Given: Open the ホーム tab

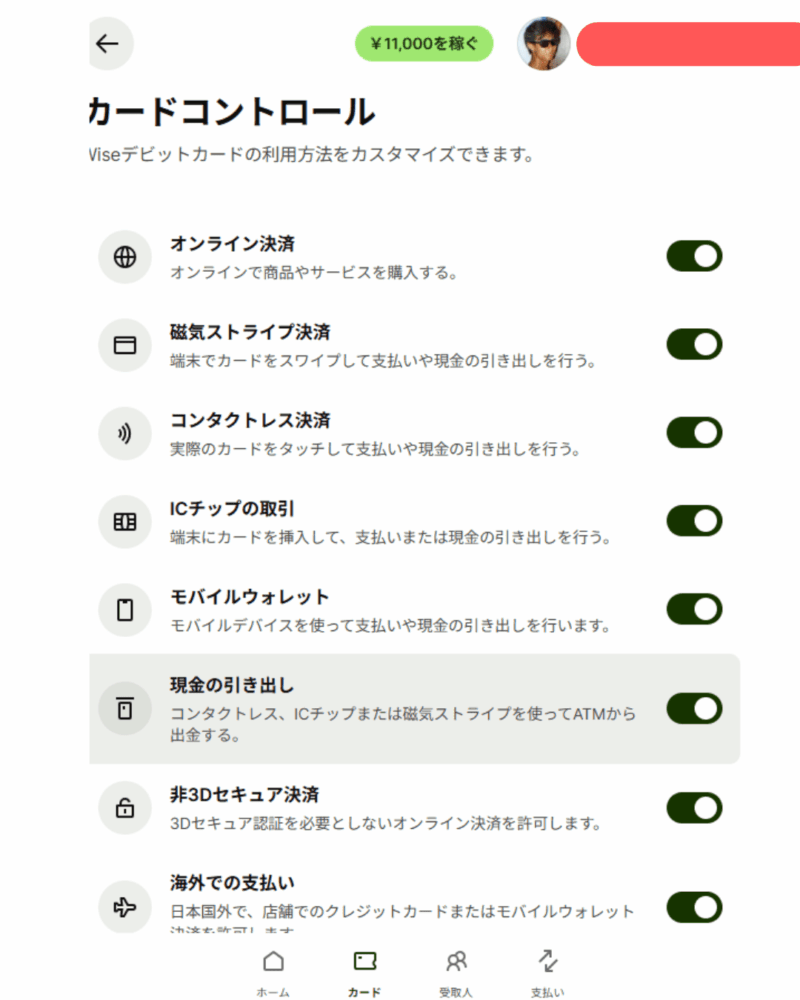Looking at the screenshot, I should click(x=272, y=971).
